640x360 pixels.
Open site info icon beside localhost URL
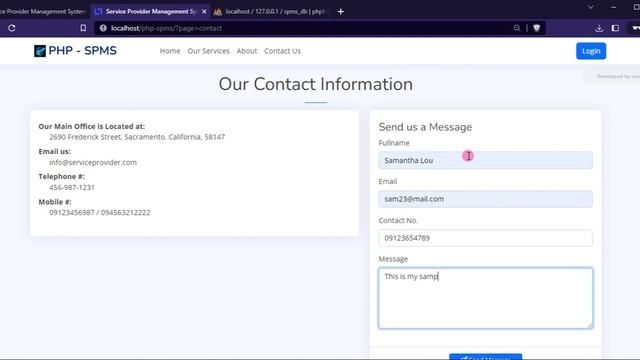(103, 28)
